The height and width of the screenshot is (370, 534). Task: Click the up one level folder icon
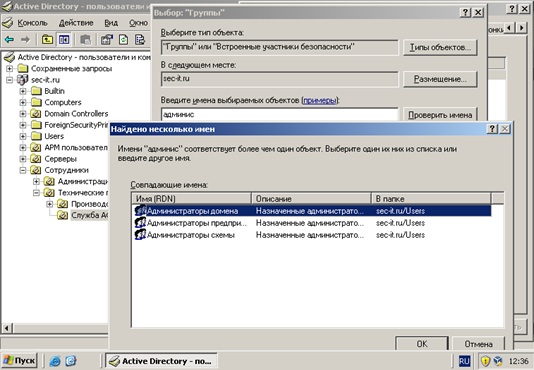click(x=47, y=40)
